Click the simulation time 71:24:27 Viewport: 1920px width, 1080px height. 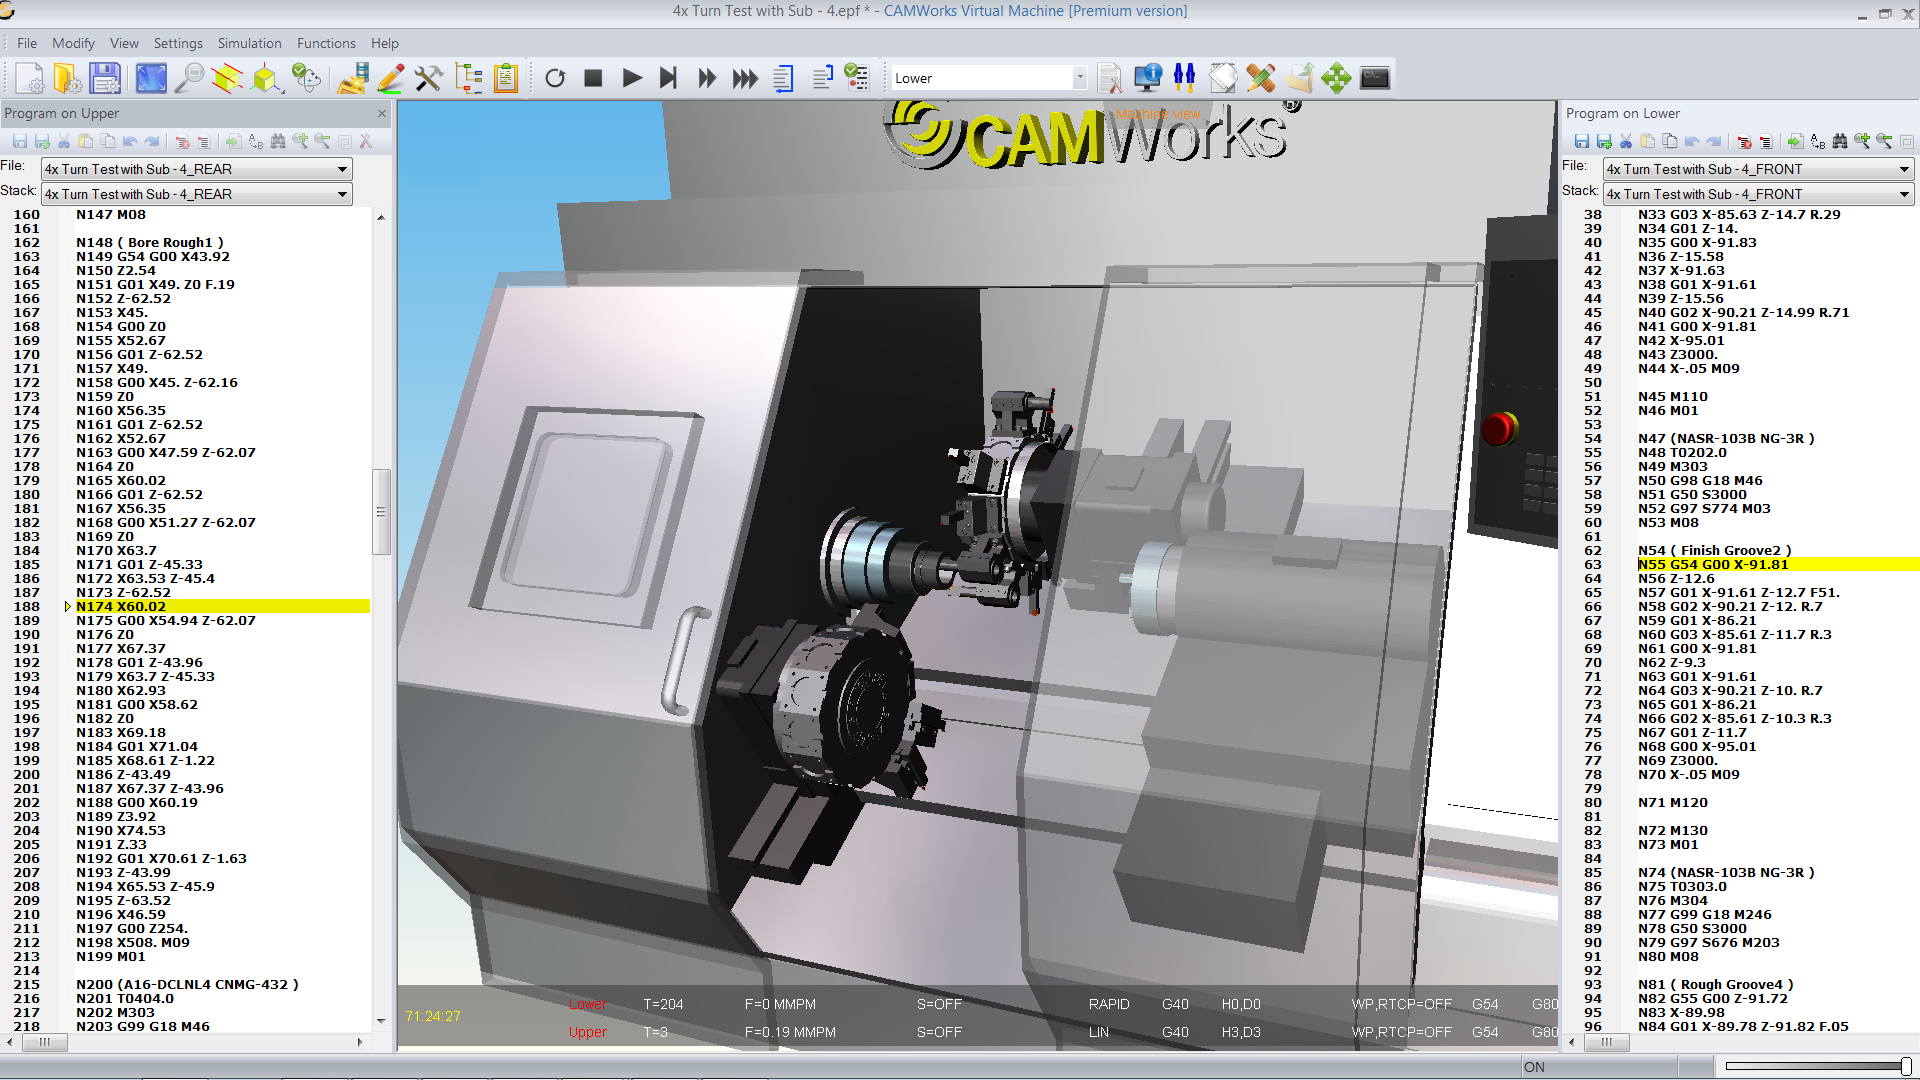(x=433, y=1016)
